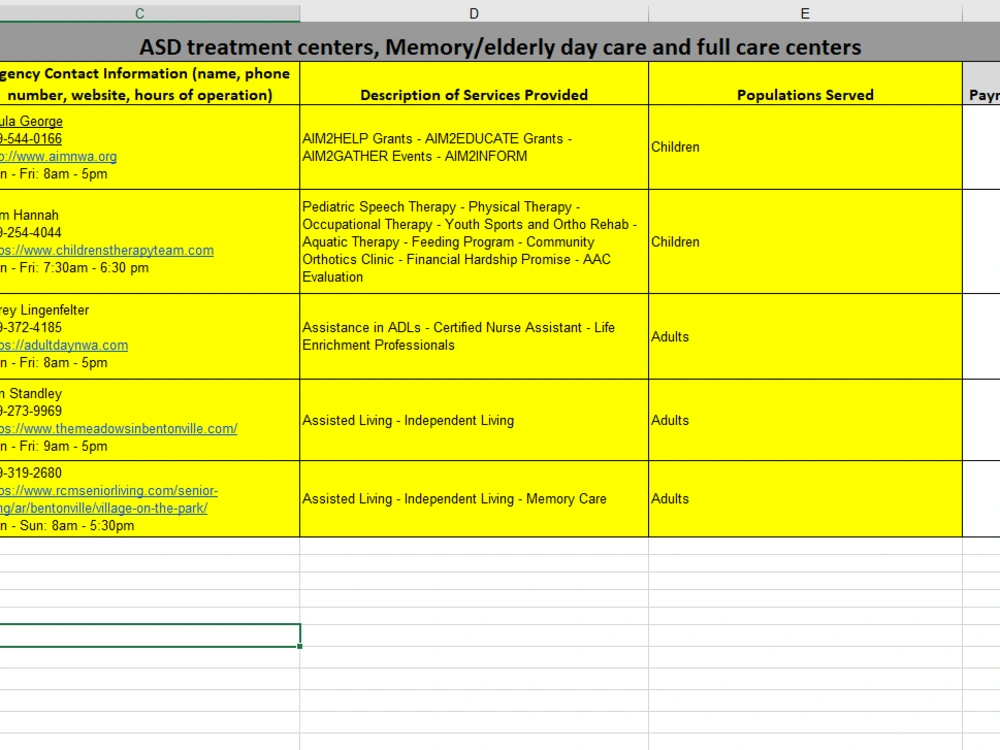Click the hours text 'Fri: 7:30am - 6:30 pm'

[x=84, y=268]
